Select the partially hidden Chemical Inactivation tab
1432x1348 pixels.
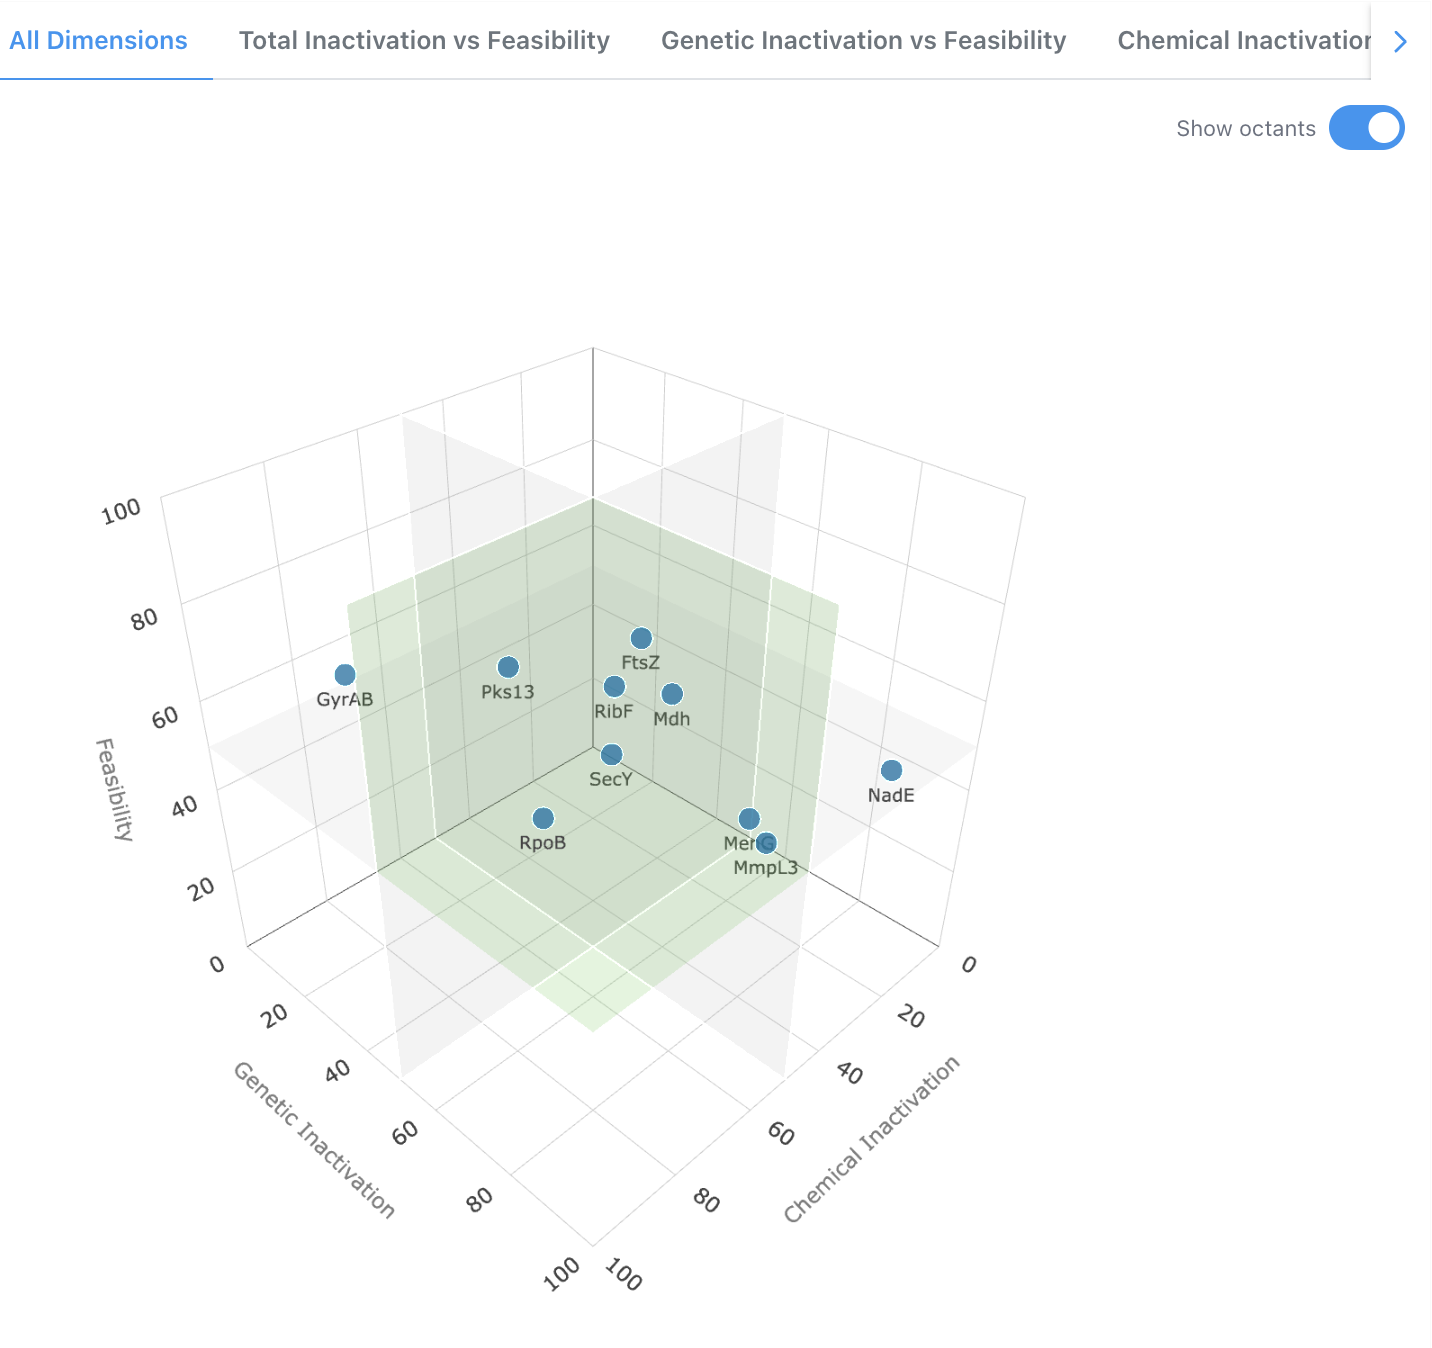1242,41
